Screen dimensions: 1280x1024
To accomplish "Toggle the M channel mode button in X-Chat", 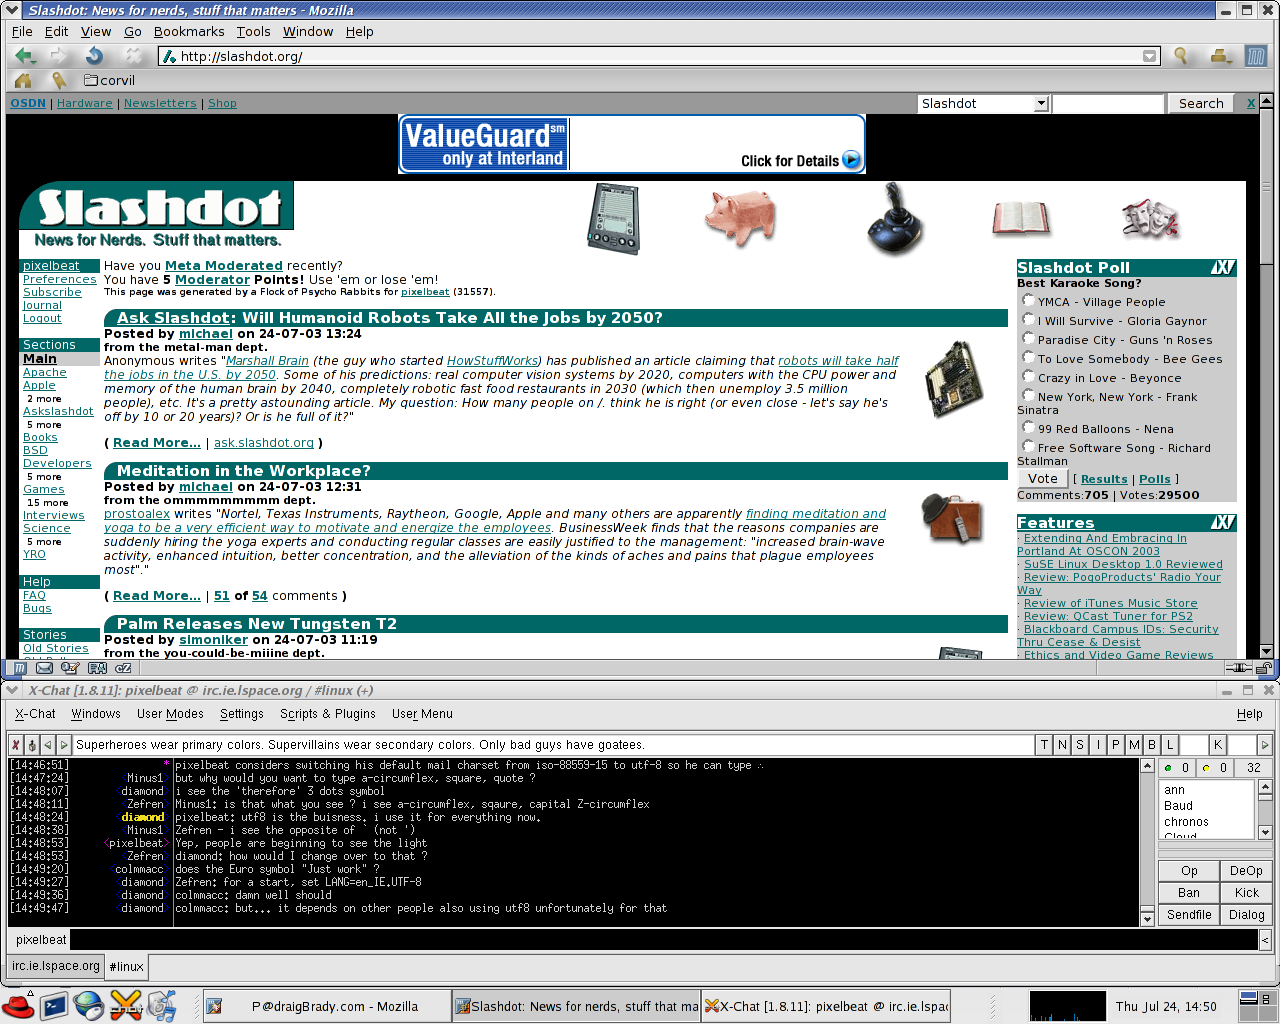I will point(1134,744).
